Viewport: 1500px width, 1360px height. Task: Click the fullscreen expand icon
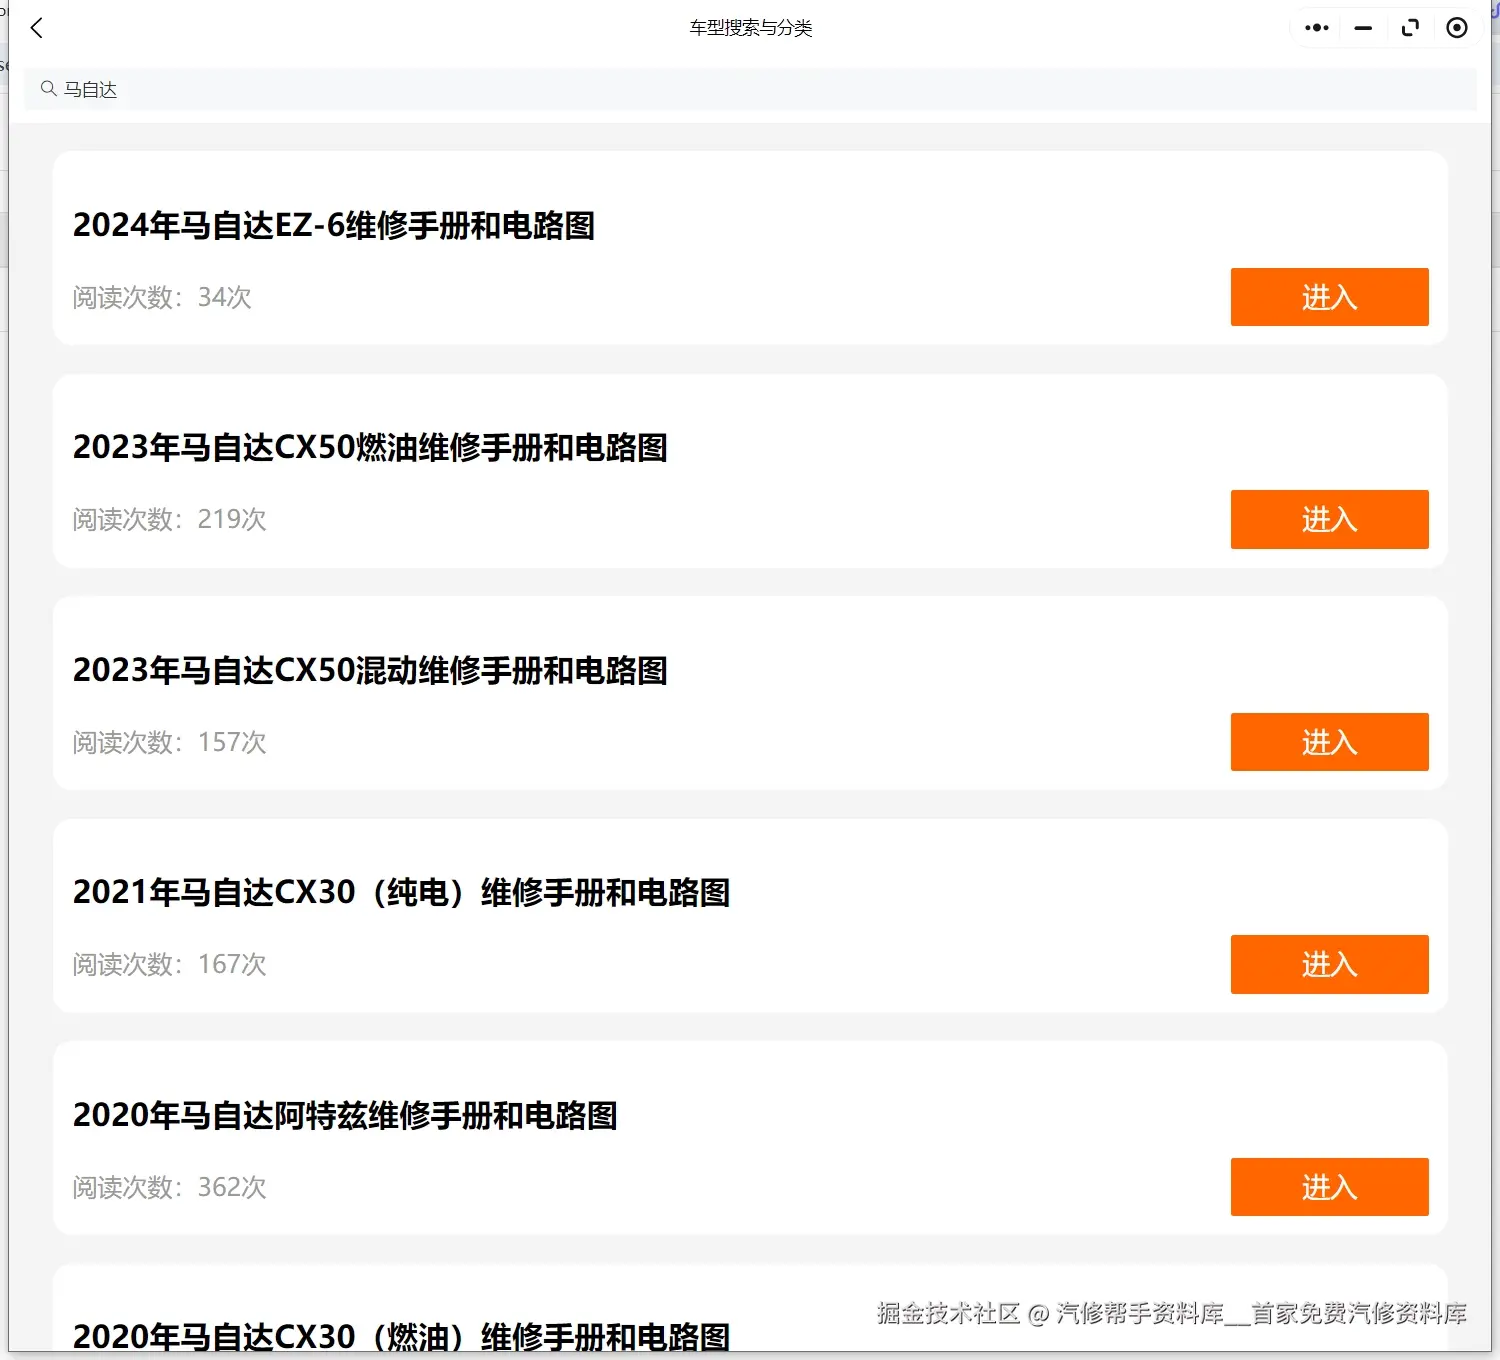click(x=1410, y=28)
